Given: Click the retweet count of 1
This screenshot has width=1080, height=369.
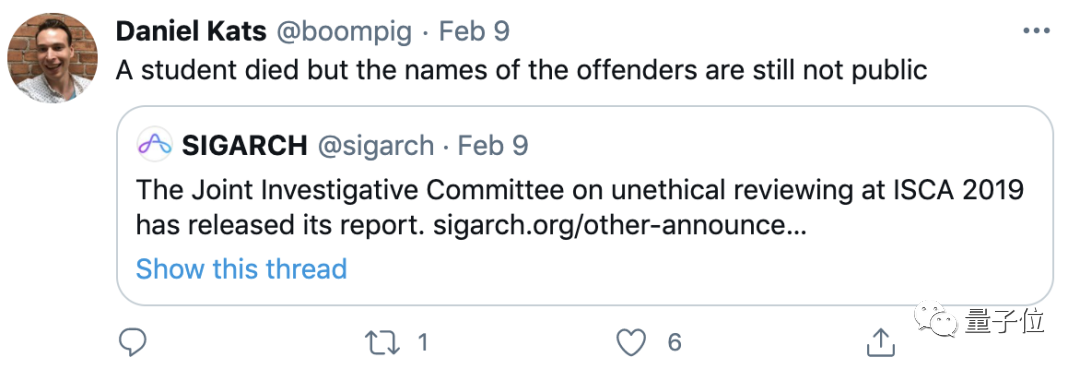Looking at the screenshot, I should [423, 342].
